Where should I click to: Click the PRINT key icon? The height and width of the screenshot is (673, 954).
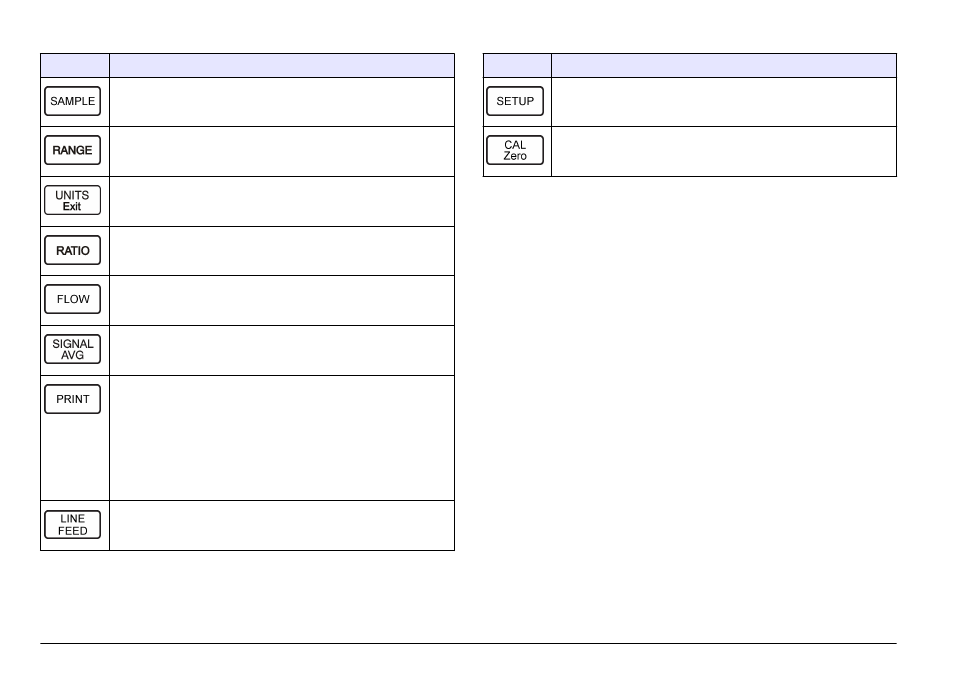(x=72, y=399)
